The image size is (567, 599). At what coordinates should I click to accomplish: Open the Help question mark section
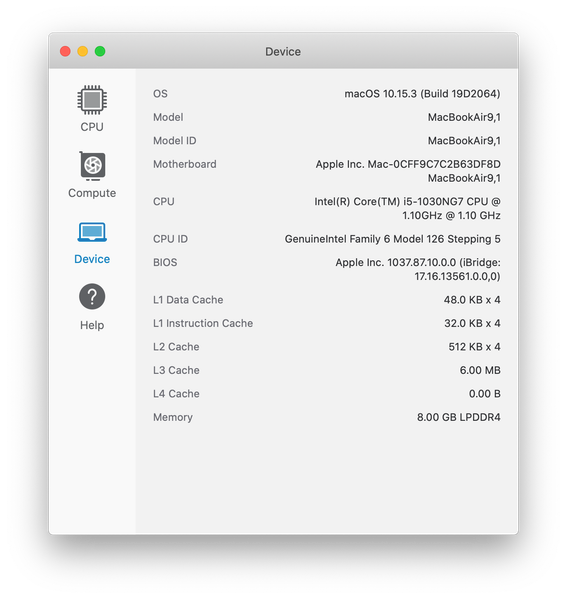[x=92, y=307]
